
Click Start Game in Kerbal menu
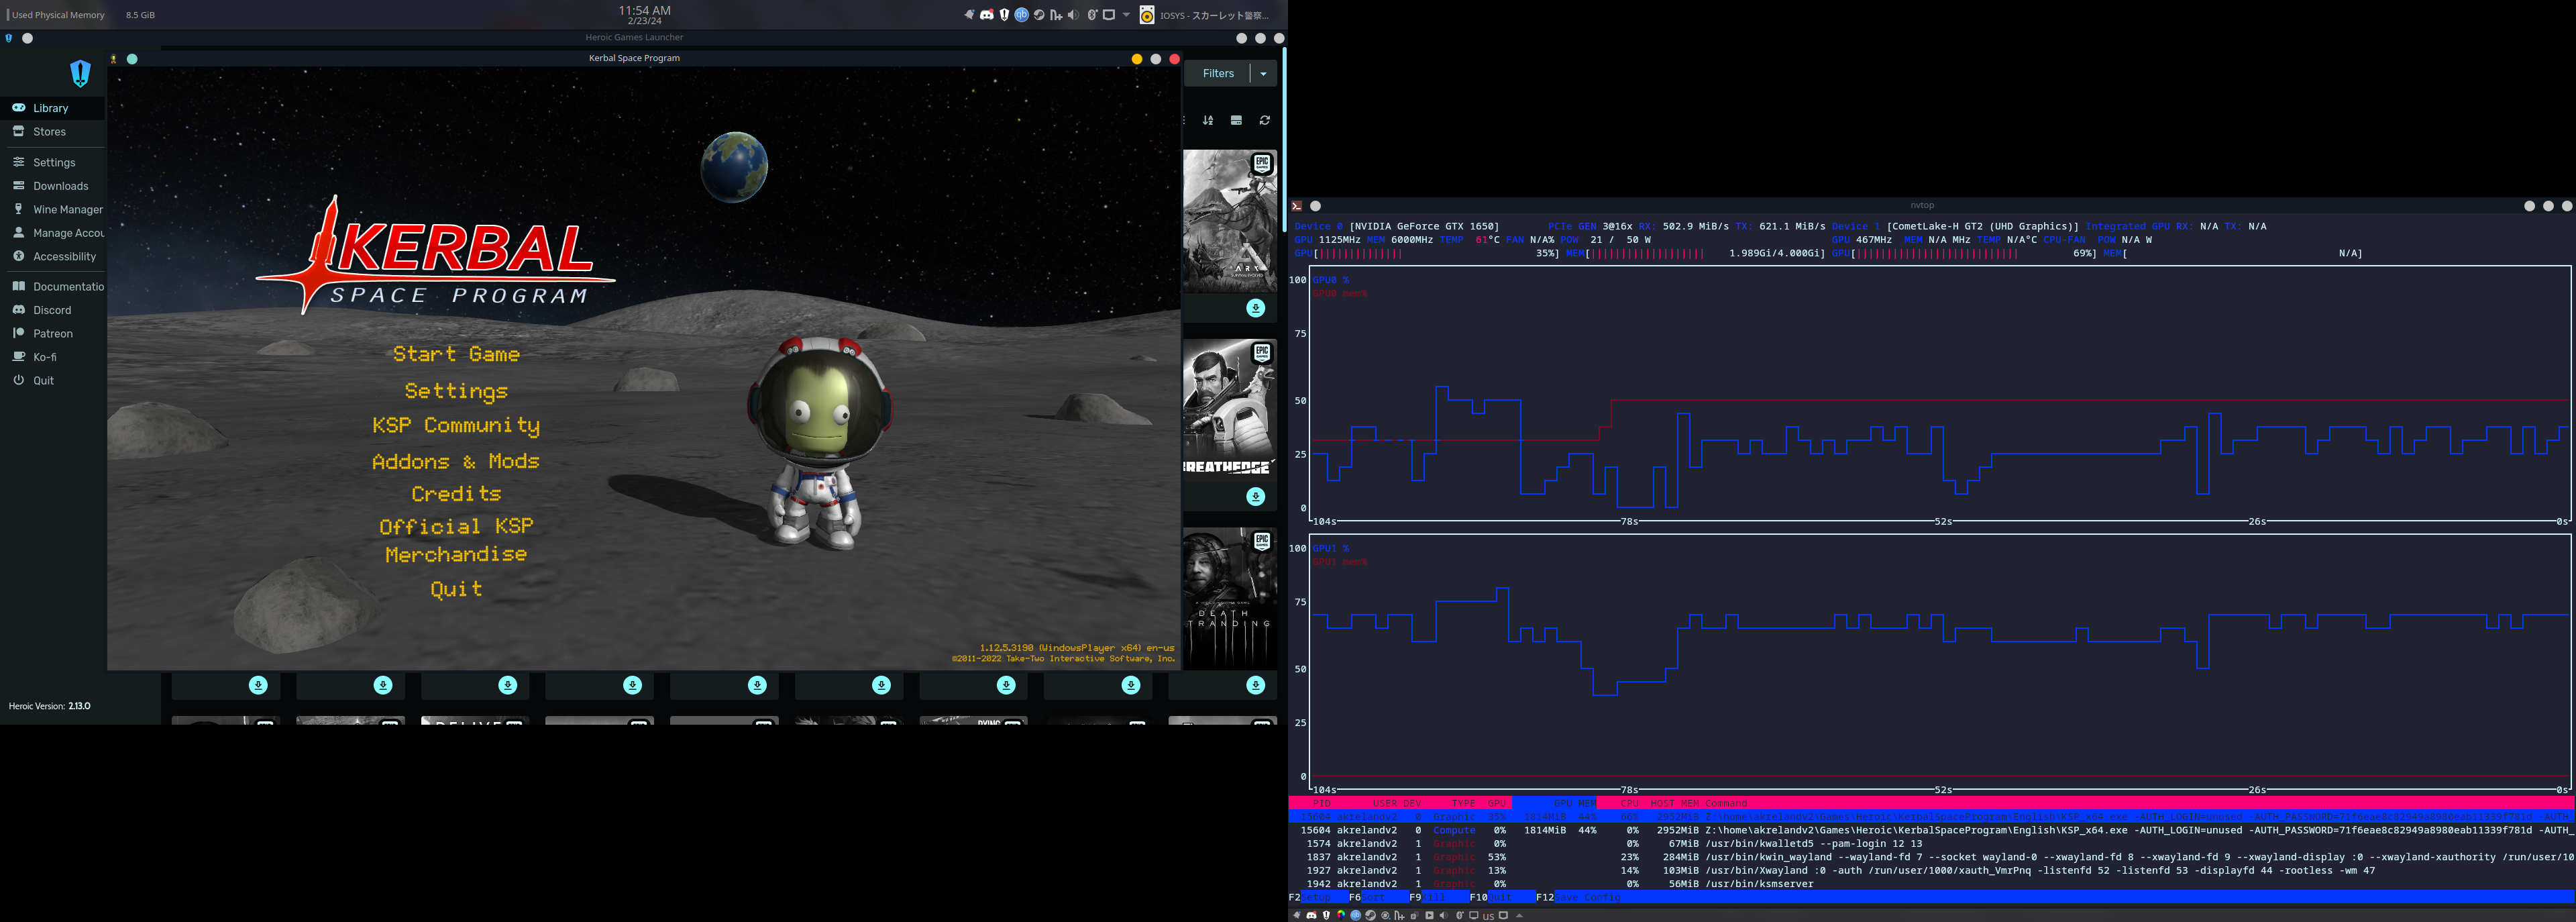[x=456, y=354]
